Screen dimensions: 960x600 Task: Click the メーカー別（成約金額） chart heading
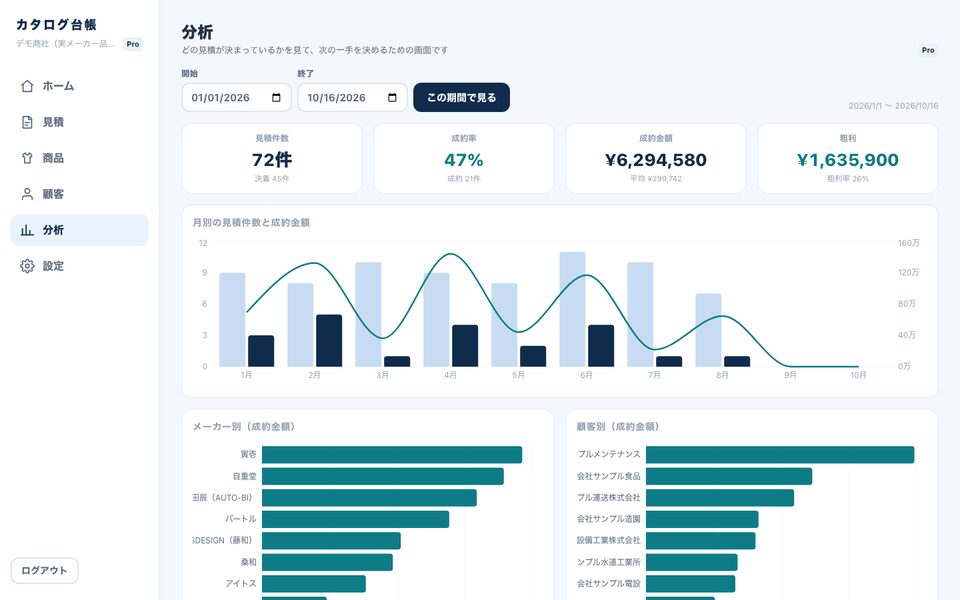coord(244,427)
